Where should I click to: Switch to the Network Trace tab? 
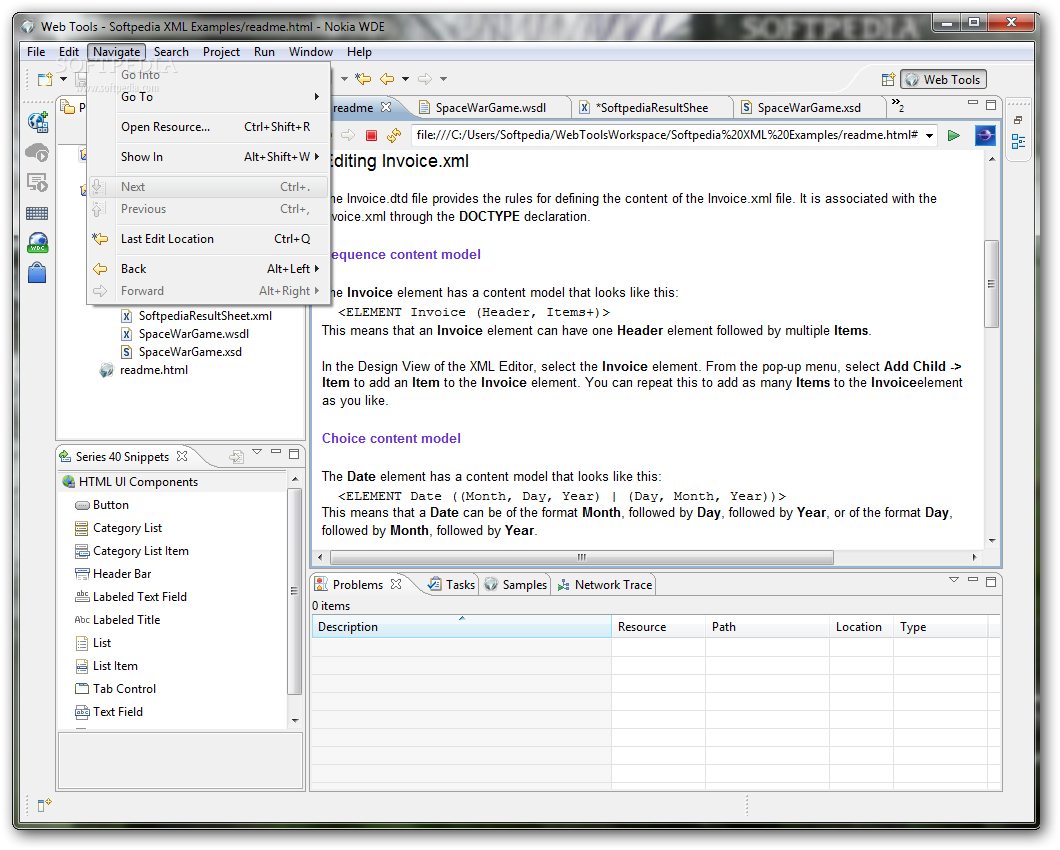click(604, 585)
